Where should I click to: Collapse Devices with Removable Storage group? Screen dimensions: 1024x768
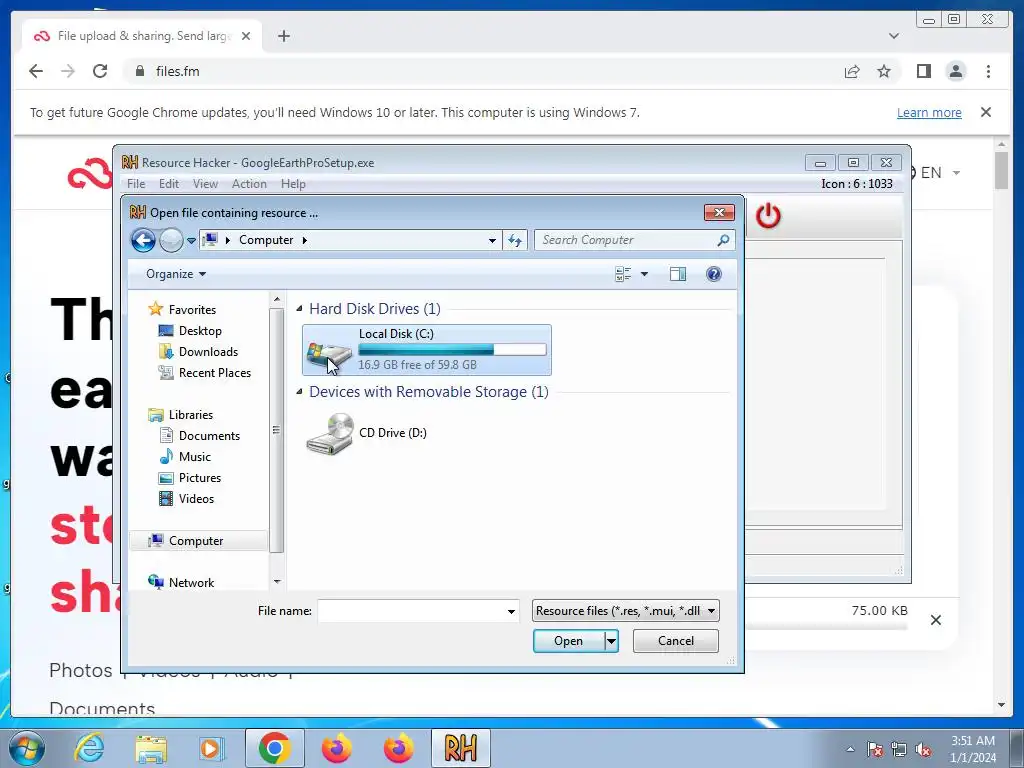click(299, 392)
